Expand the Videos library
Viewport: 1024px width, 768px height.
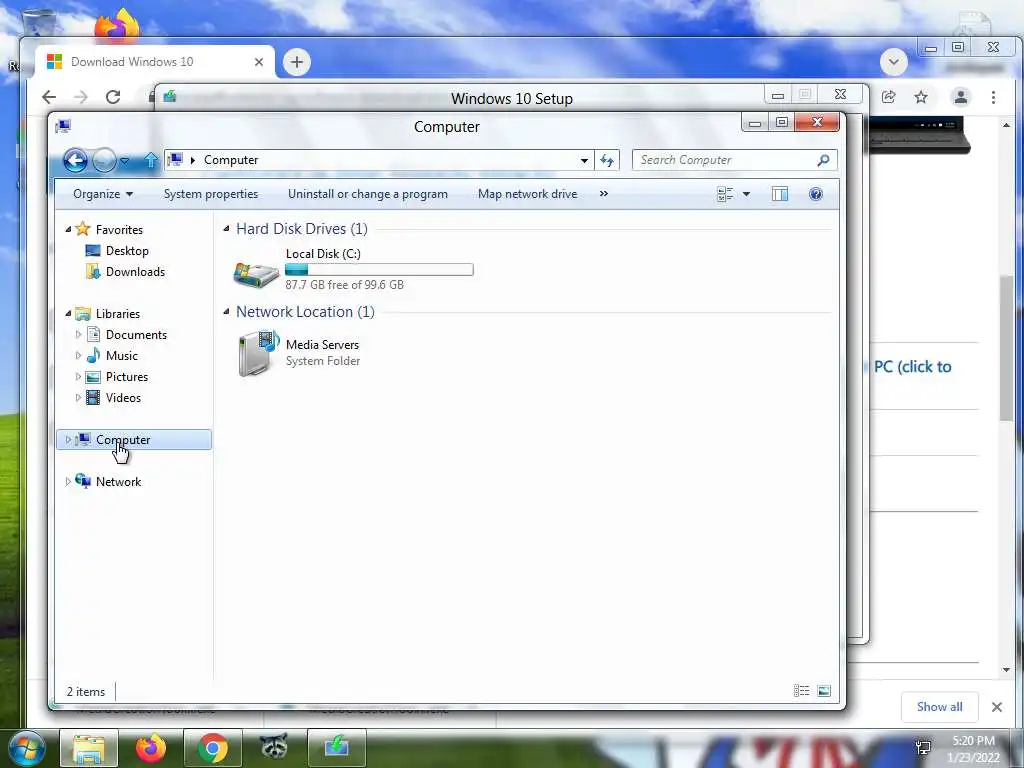[78, 398]
